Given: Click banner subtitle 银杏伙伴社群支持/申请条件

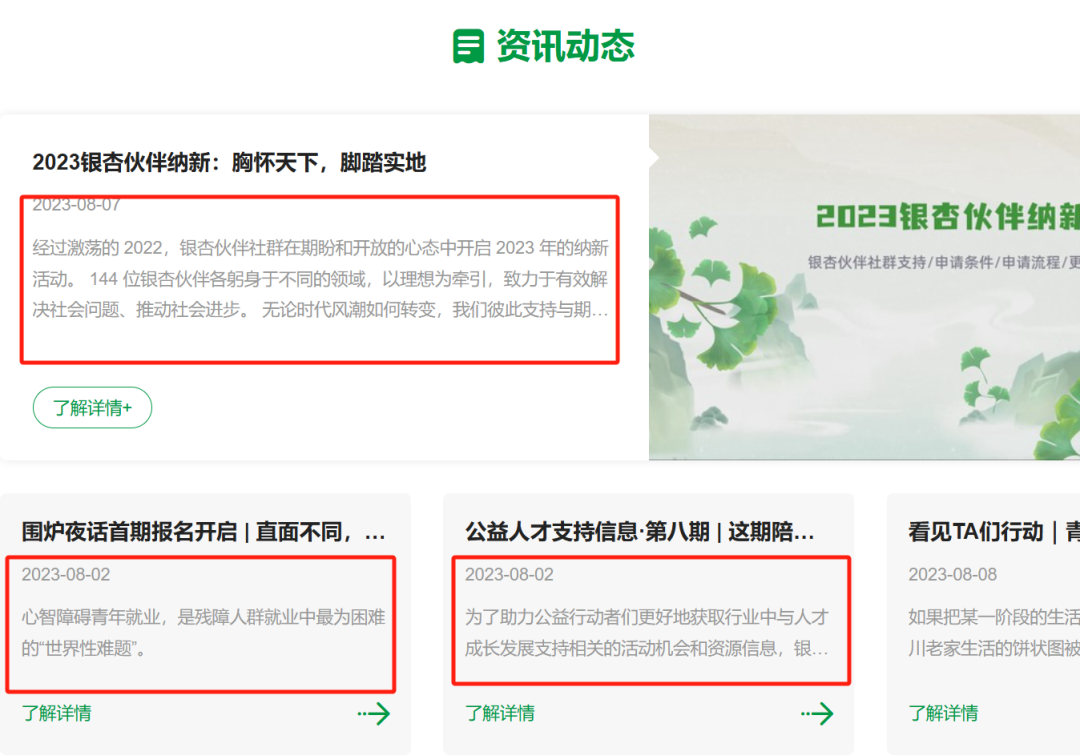Looking at the screenshot, I should pos(944,262).
